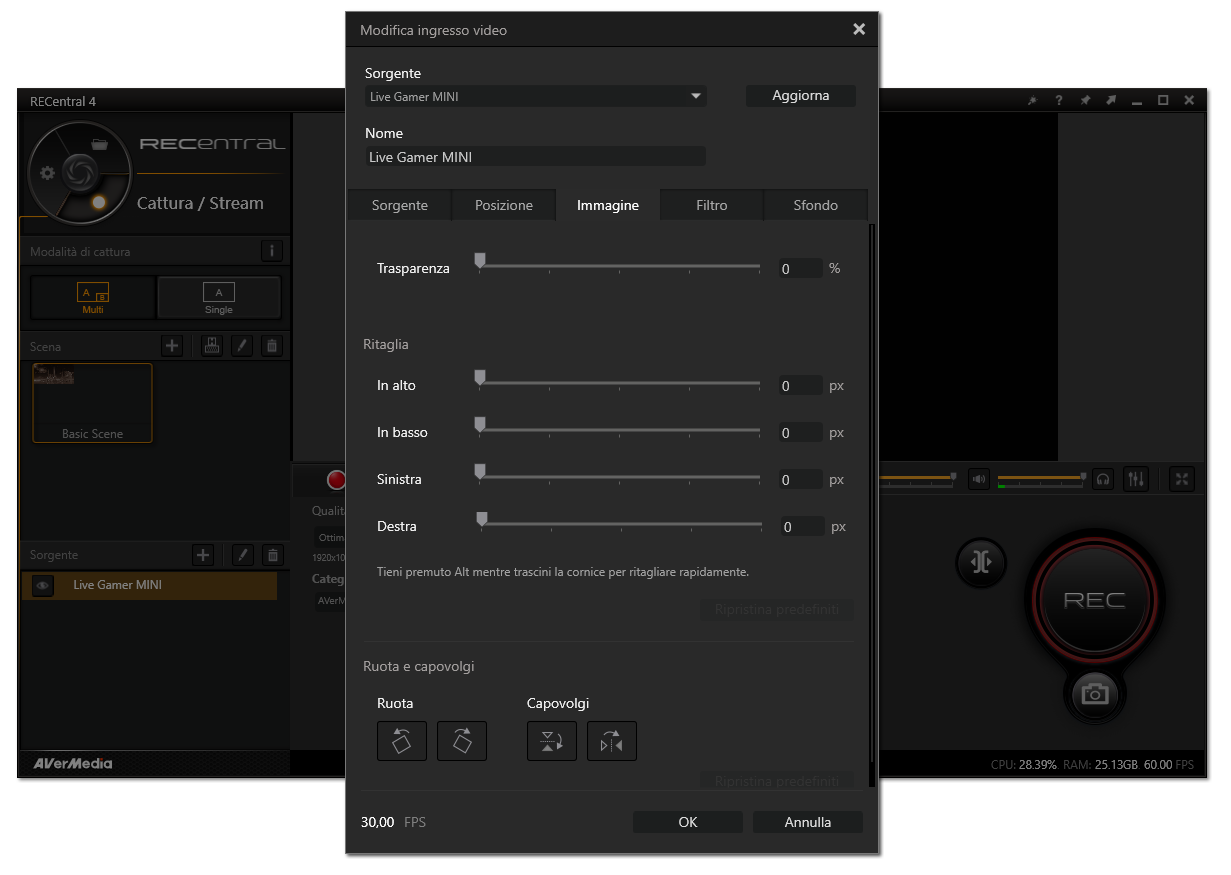Open the audio mixer sliders icon
The width and height of the screenshot is (1231, 875).
(1136, 479)
